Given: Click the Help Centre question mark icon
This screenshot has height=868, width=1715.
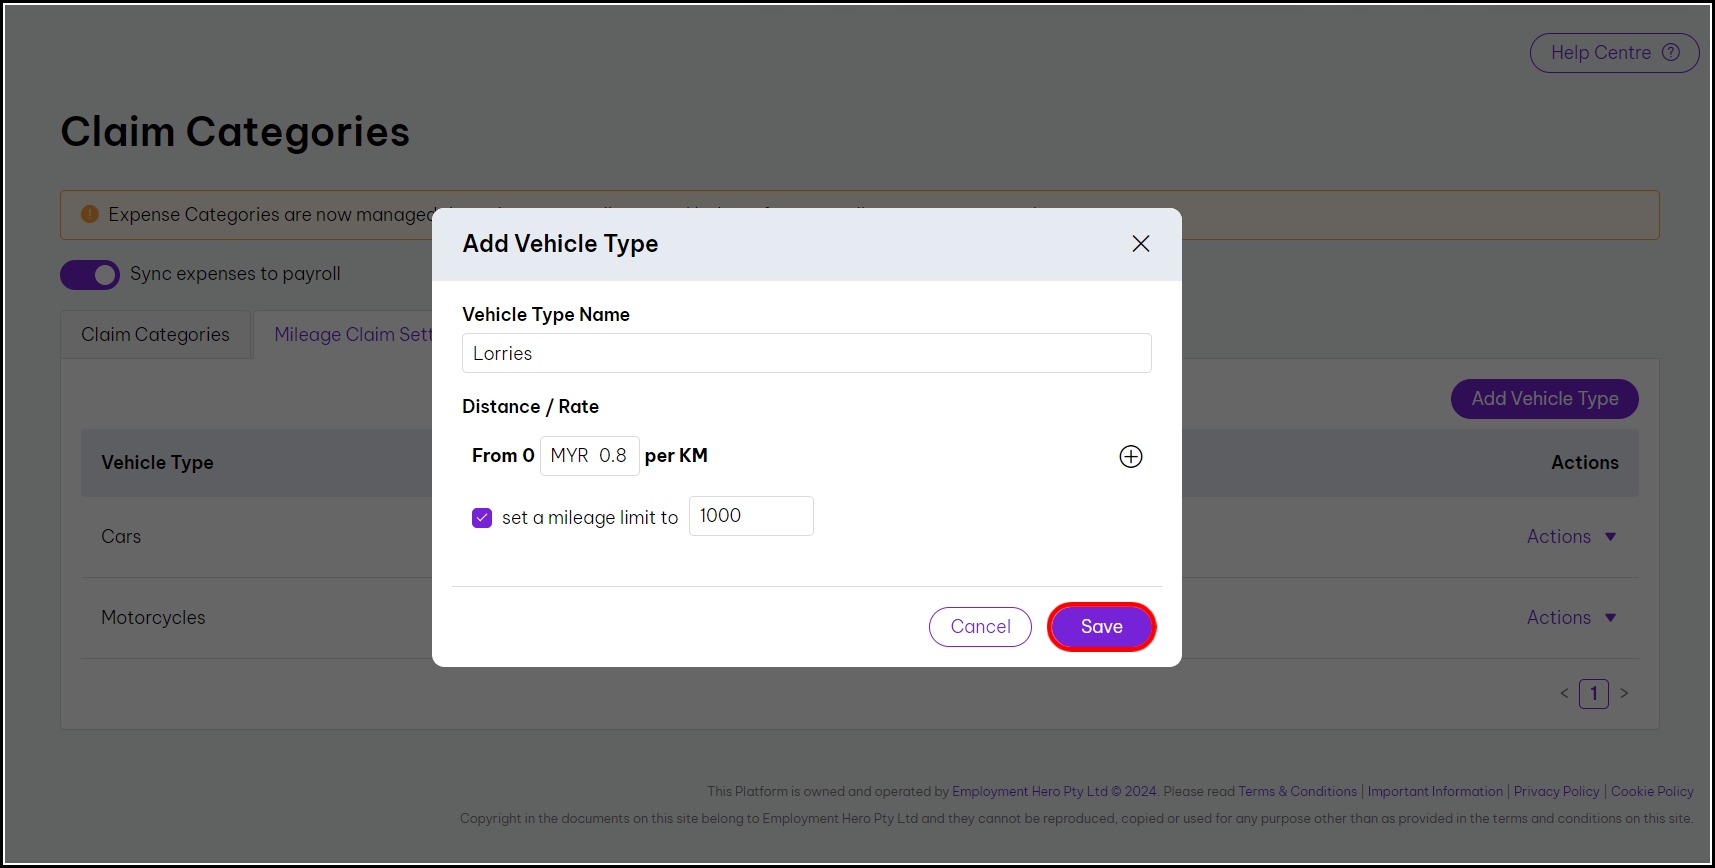Looking at the screenshot, I should click(1670, 53).
